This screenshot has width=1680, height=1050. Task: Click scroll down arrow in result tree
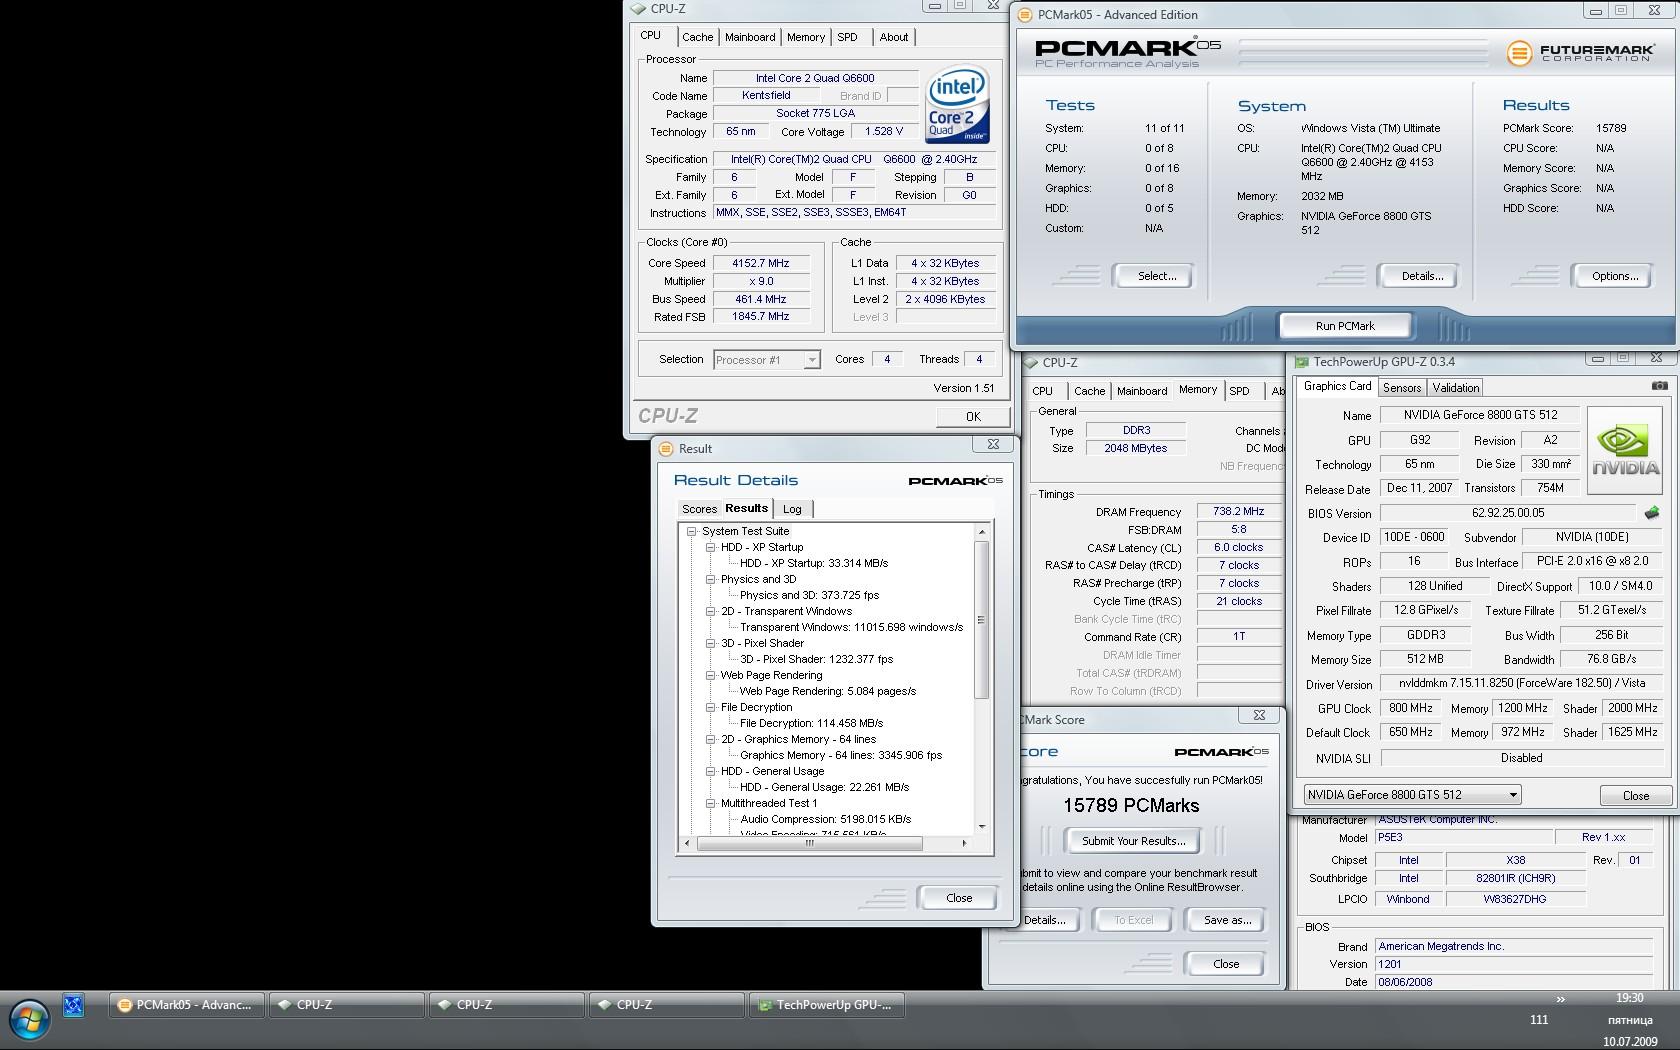pos(981,827)
